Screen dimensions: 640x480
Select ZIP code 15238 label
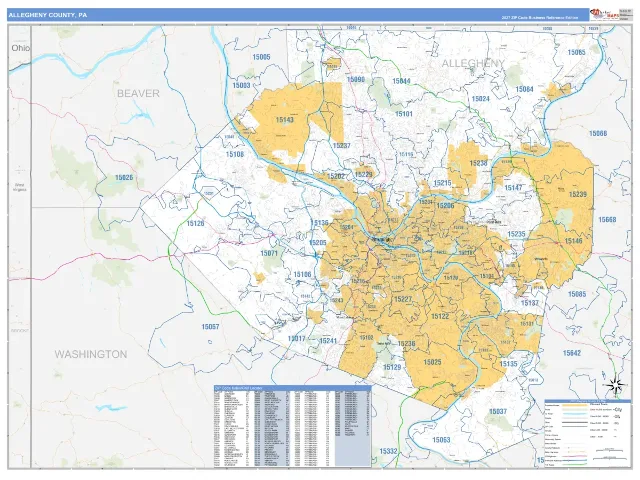coord(478,163)
